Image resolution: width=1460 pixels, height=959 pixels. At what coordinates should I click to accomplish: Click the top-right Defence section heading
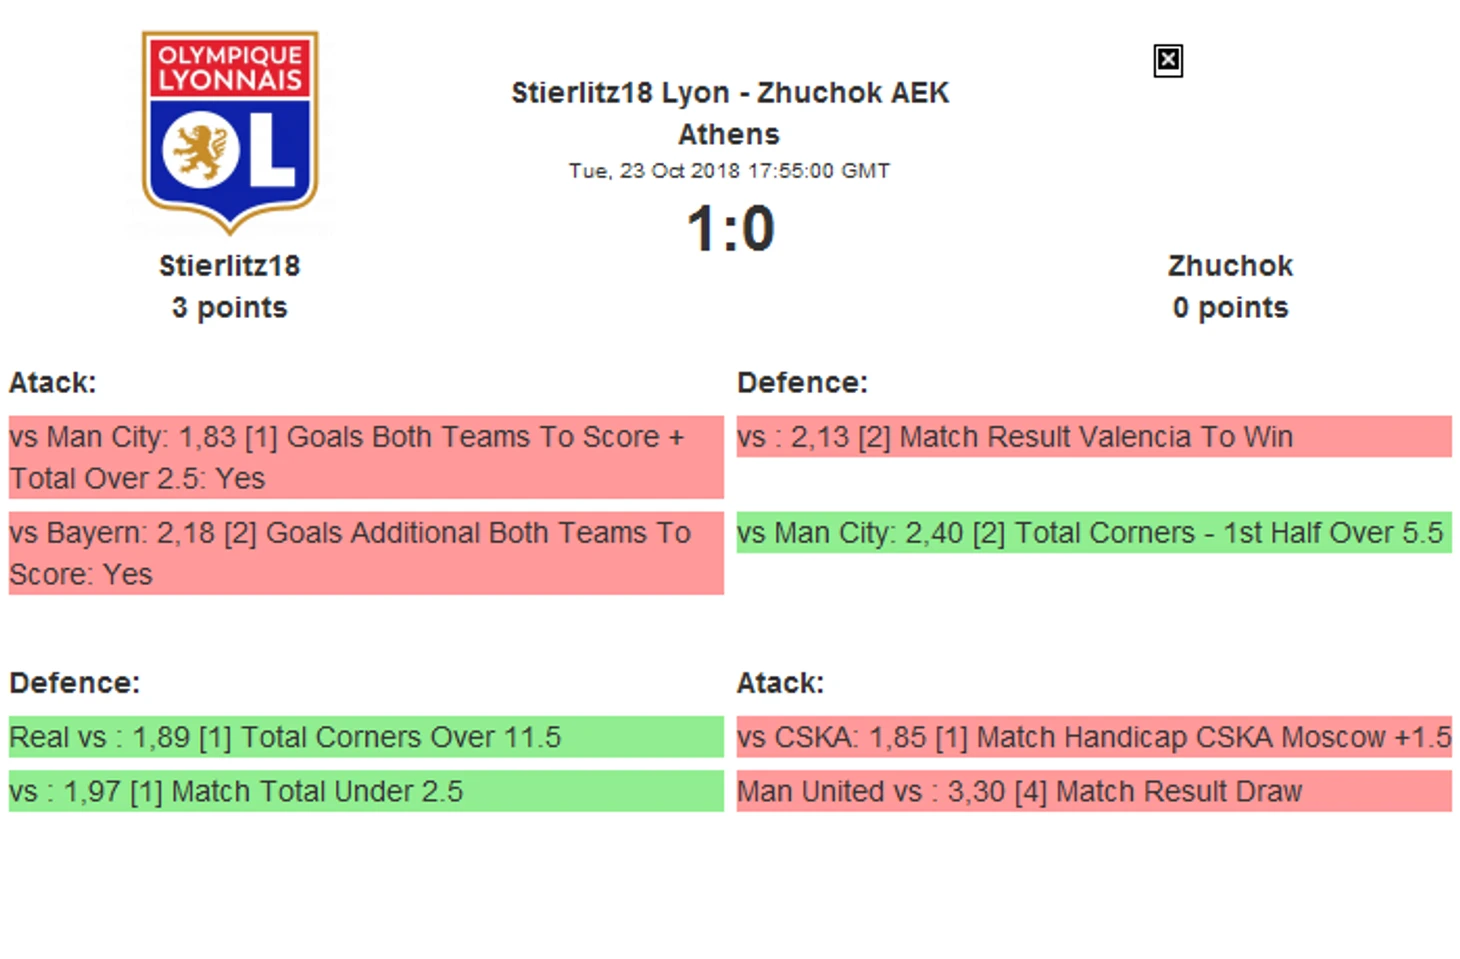(x=802, y=383)
